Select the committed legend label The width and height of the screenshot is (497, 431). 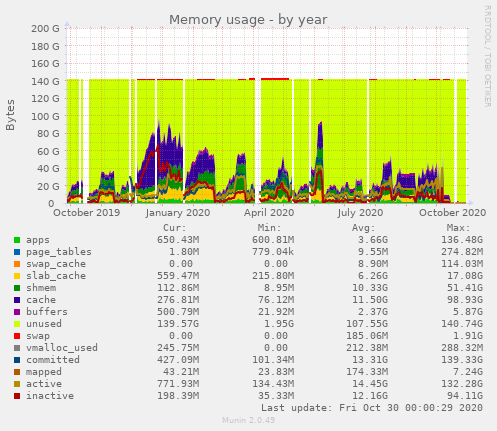pyautogui.click(x=53, y=360)
